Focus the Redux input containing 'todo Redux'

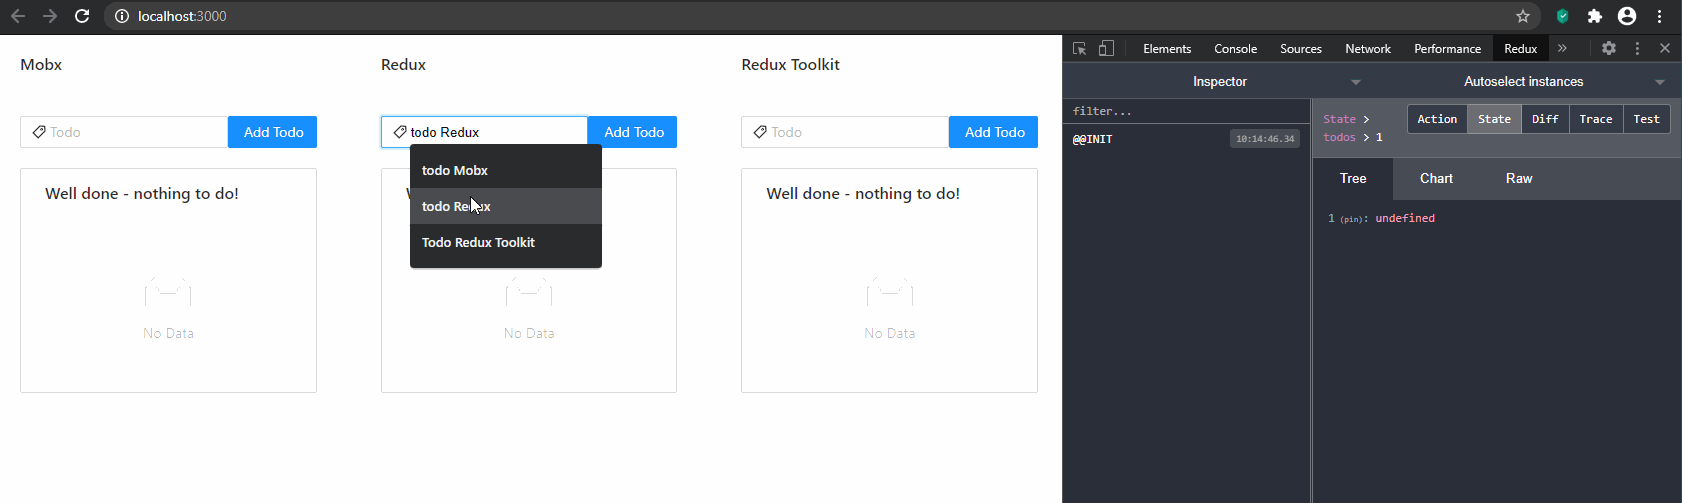click(484, 132)
